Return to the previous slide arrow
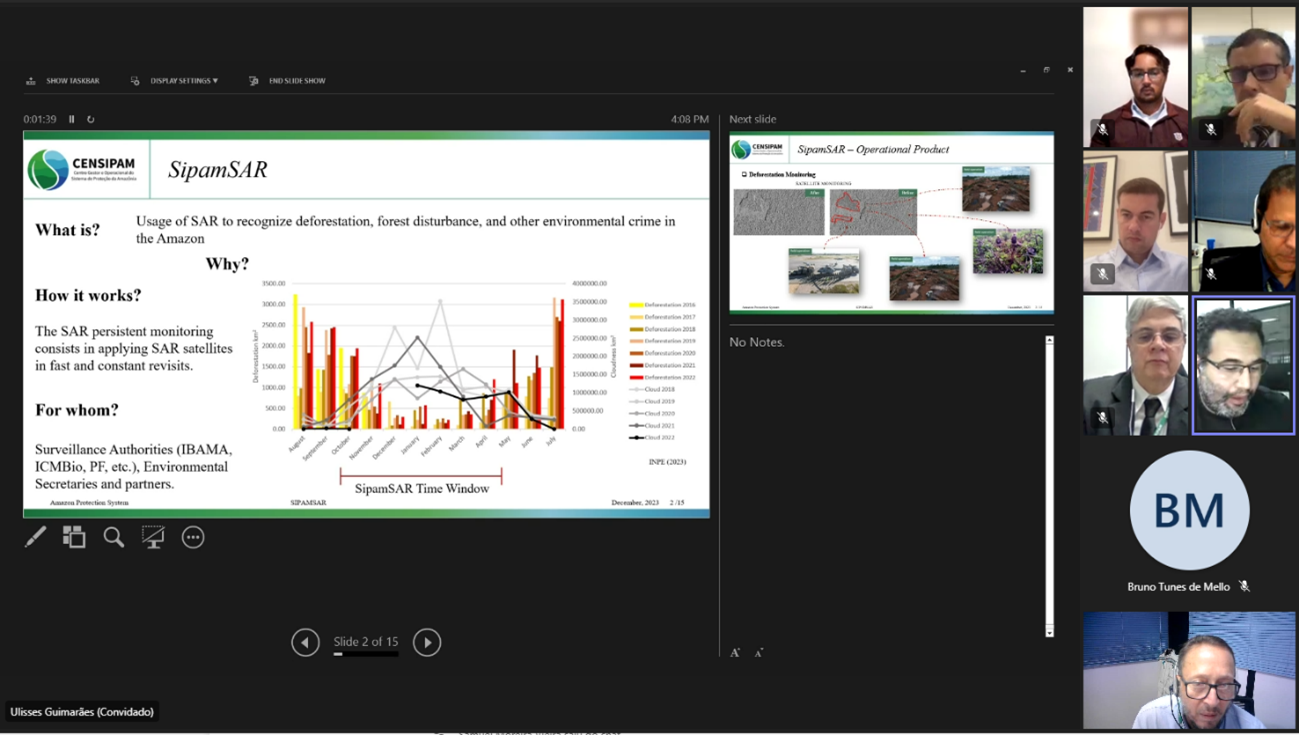The width and height of the screenshot is (1299, 735). (305, 642)
